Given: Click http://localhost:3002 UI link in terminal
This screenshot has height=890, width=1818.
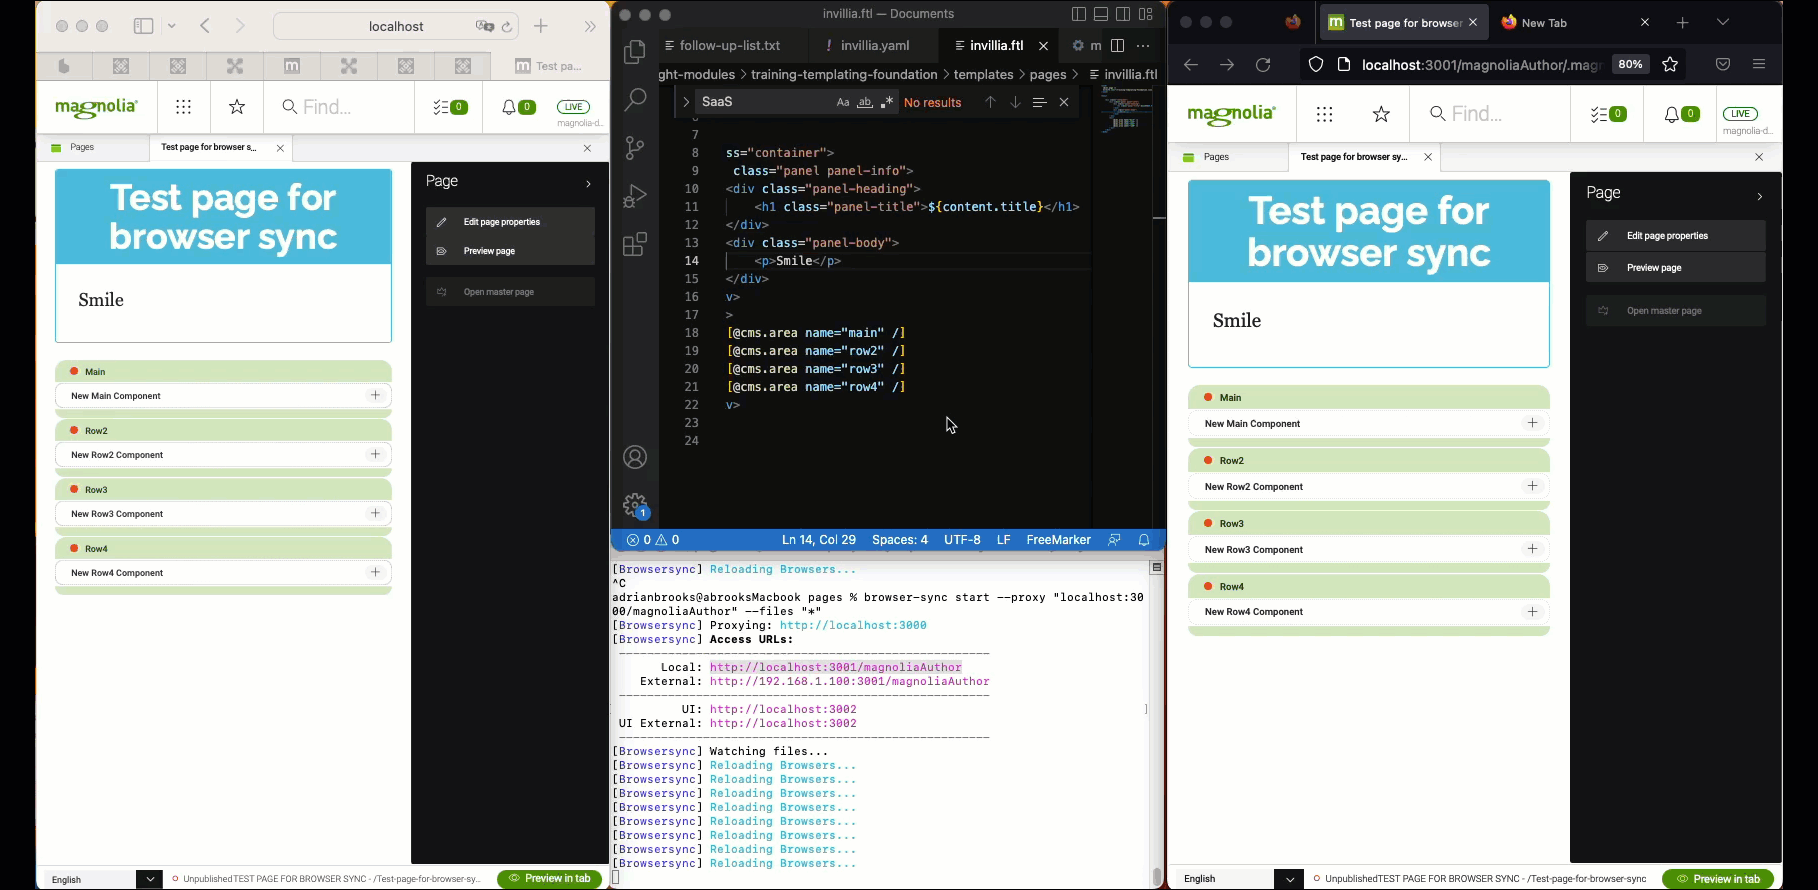Looking at the screenshot, I should pyautogui.click(x=783, y=709).
